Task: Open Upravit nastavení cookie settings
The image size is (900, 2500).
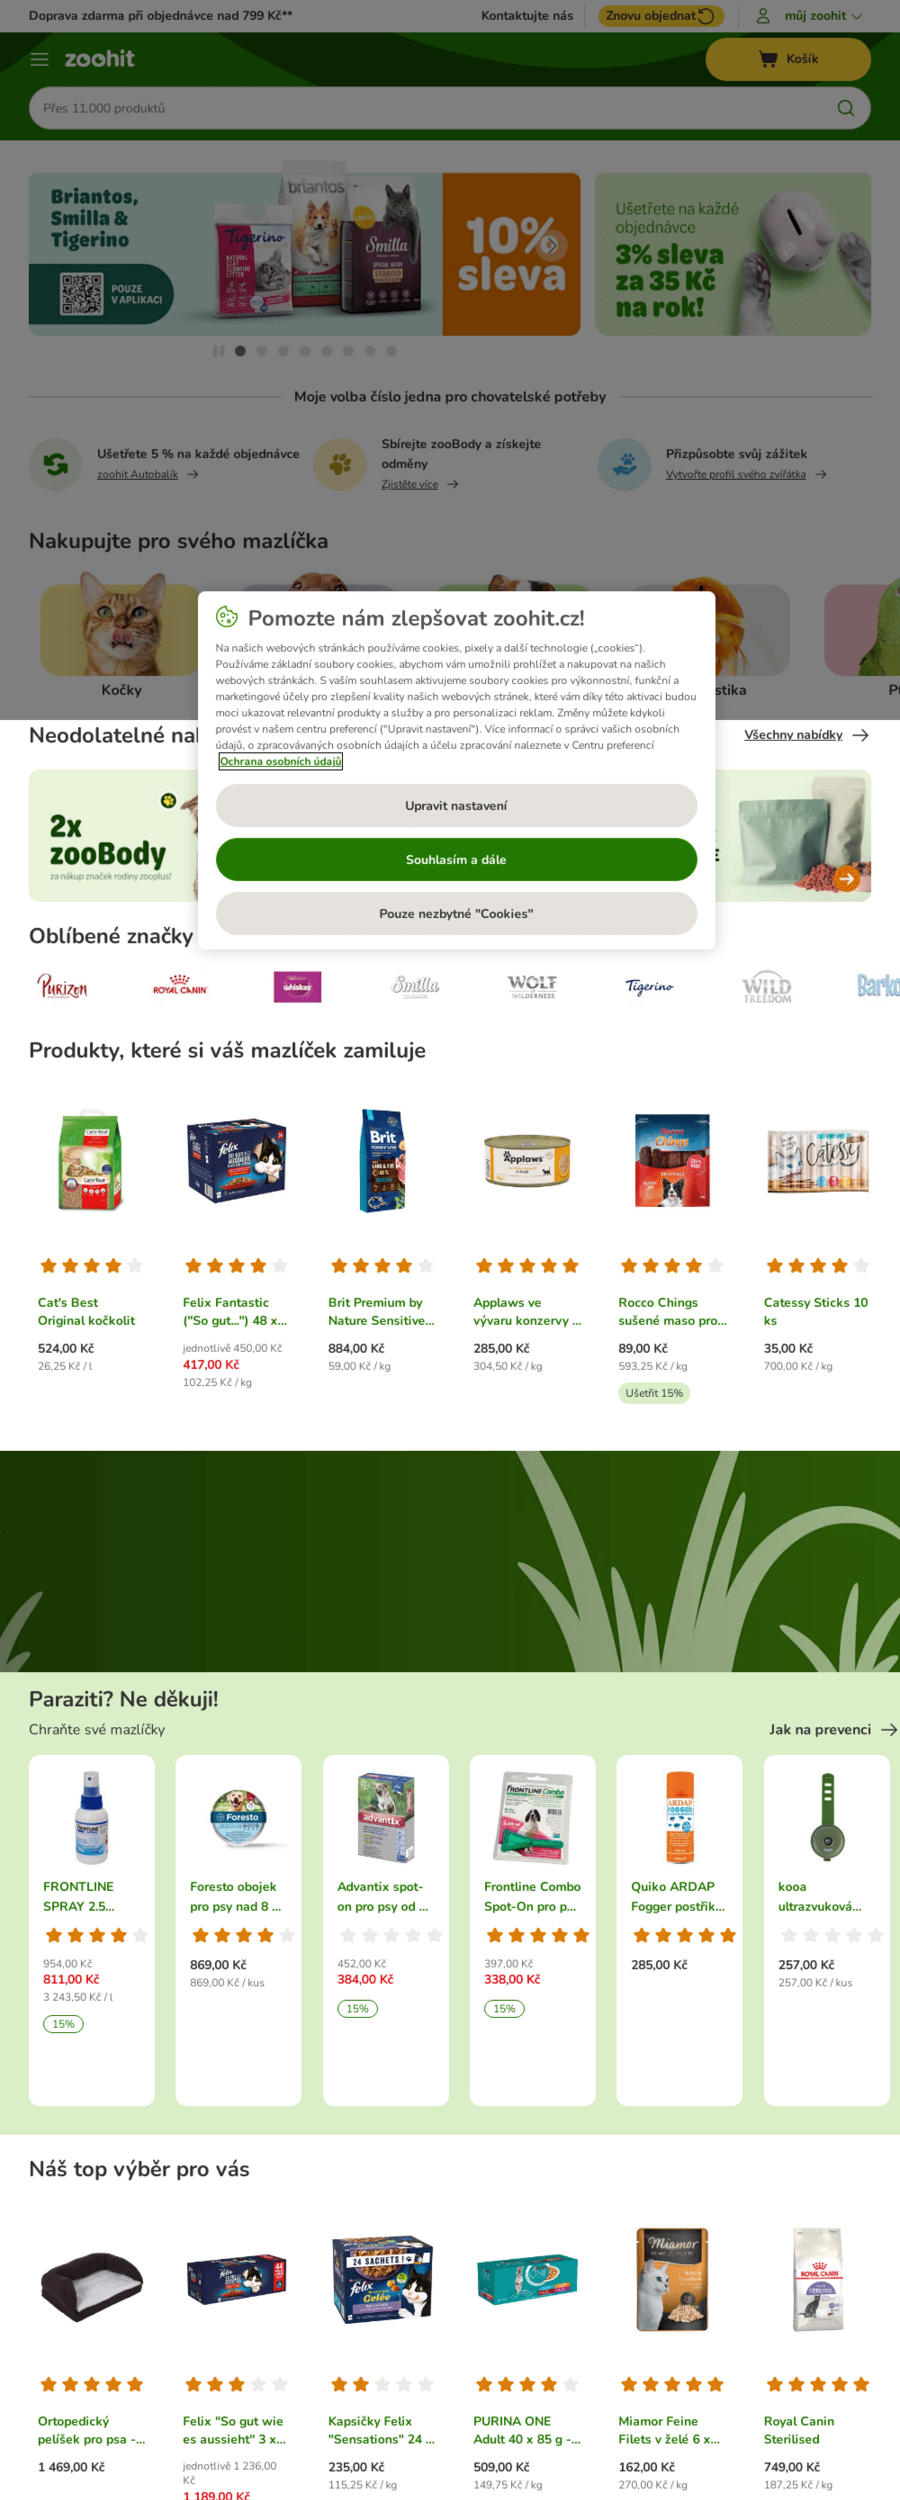Action: (x=456, y=805)
